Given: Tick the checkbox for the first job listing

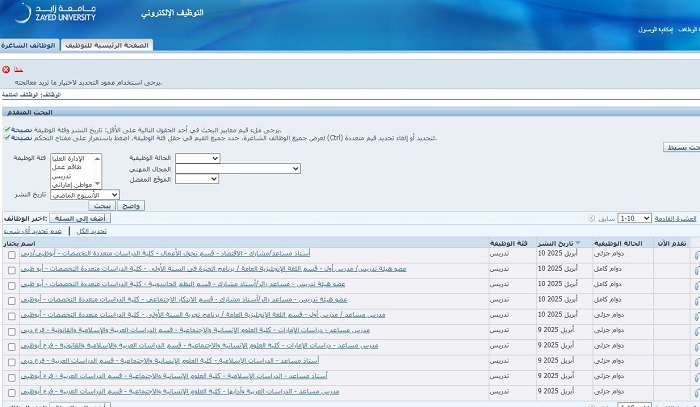Looking at the screenshot, I should coord(11,255).
